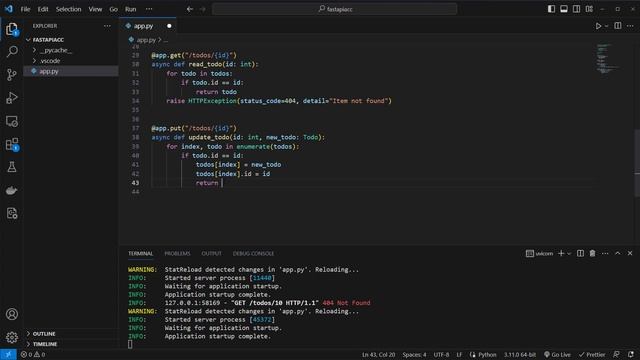Image resolution: width=640 pixels, height=360 pixels.
Task: Click the breadcrumb ellipsis after app.py
Action: tap(165, 40)
